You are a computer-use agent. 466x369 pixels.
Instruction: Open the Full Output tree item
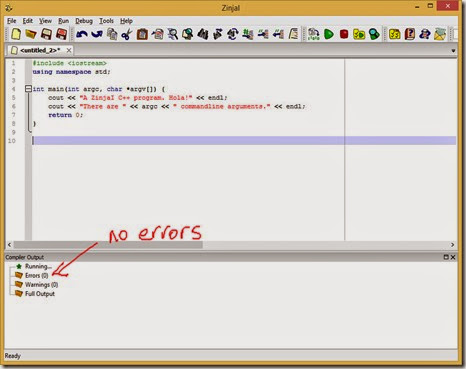coord(40,294)
